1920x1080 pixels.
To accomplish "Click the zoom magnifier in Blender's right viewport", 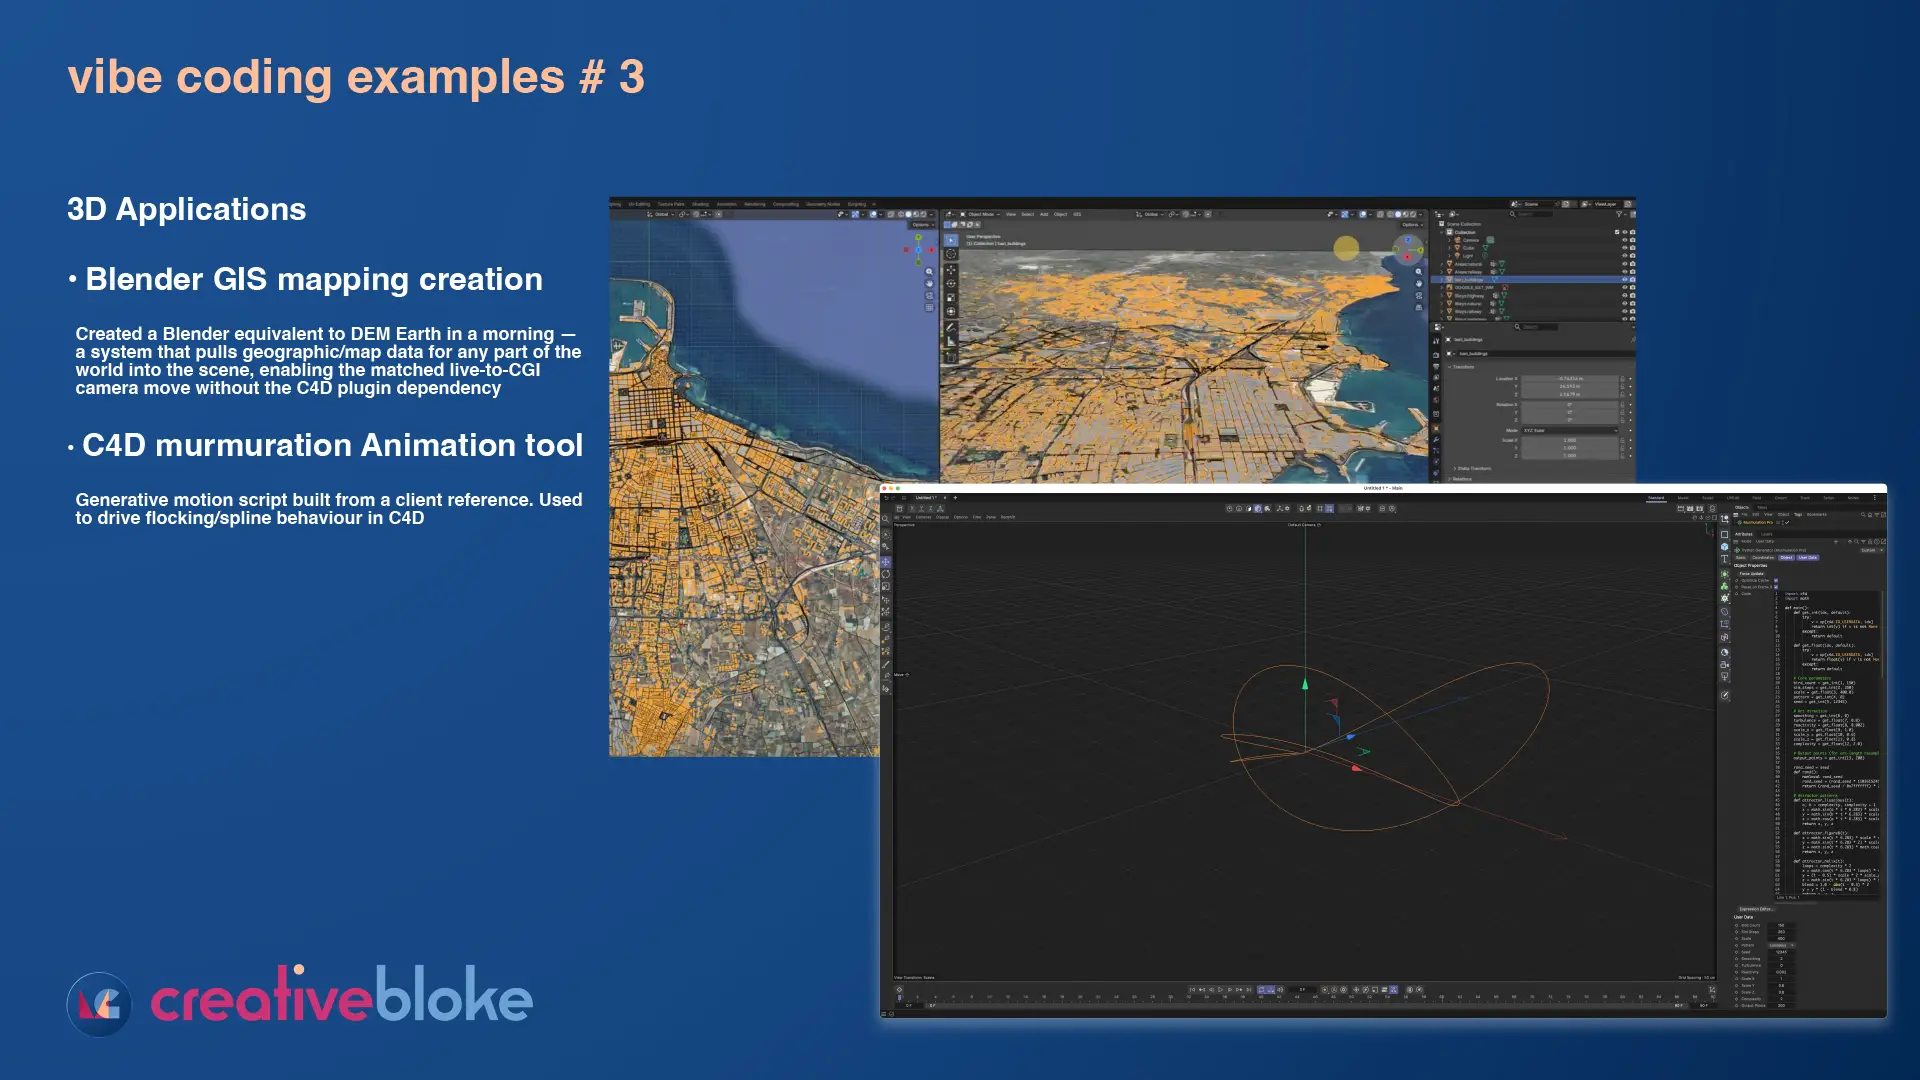I will pyautogui.click(x=1419, y=272).
